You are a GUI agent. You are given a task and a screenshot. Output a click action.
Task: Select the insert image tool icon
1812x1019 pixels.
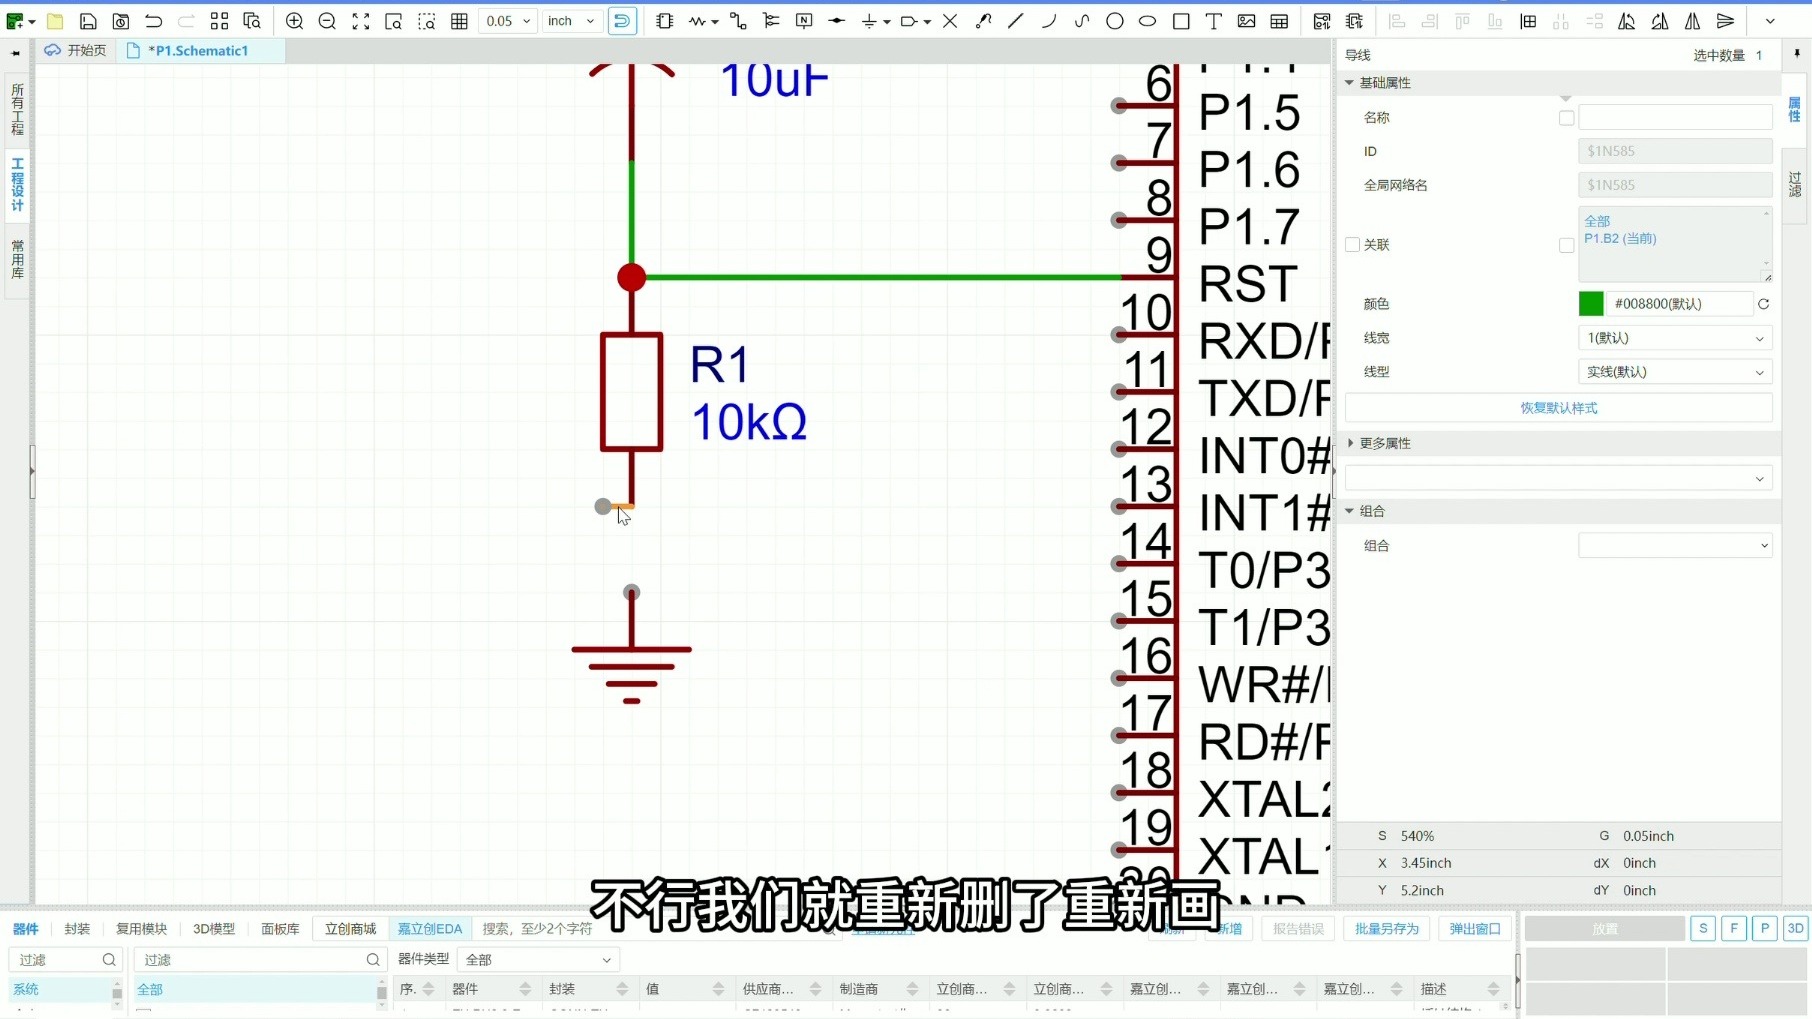[x=1246, y=21]
